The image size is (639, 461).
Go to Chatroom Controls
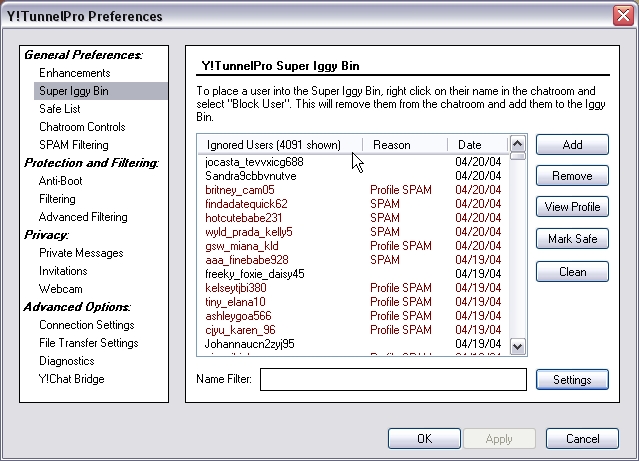(x=82, y=127)
